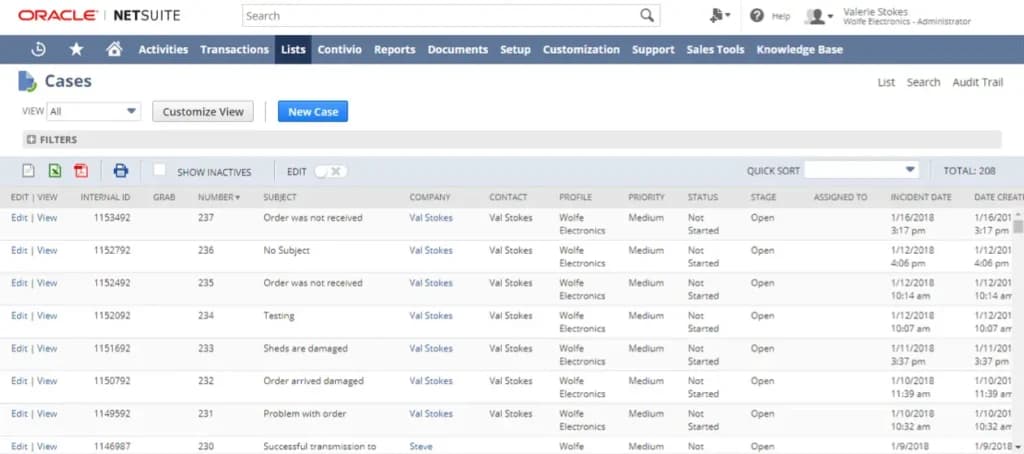Open the Shortcuts star icon
The height and width of the screenshot is (454, 1024).
[76, 49]
